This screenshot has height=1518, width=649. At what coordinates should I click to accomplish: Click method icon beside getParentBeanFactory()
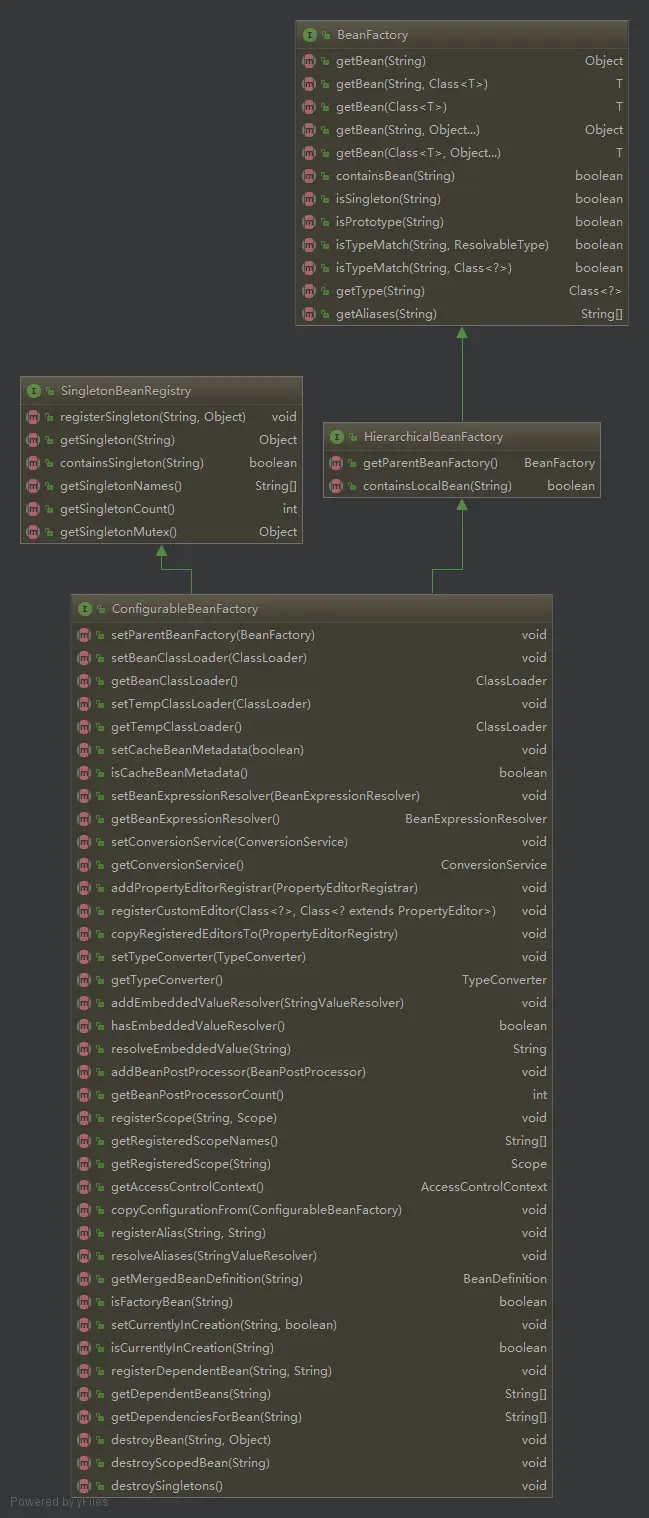(336, 463)
